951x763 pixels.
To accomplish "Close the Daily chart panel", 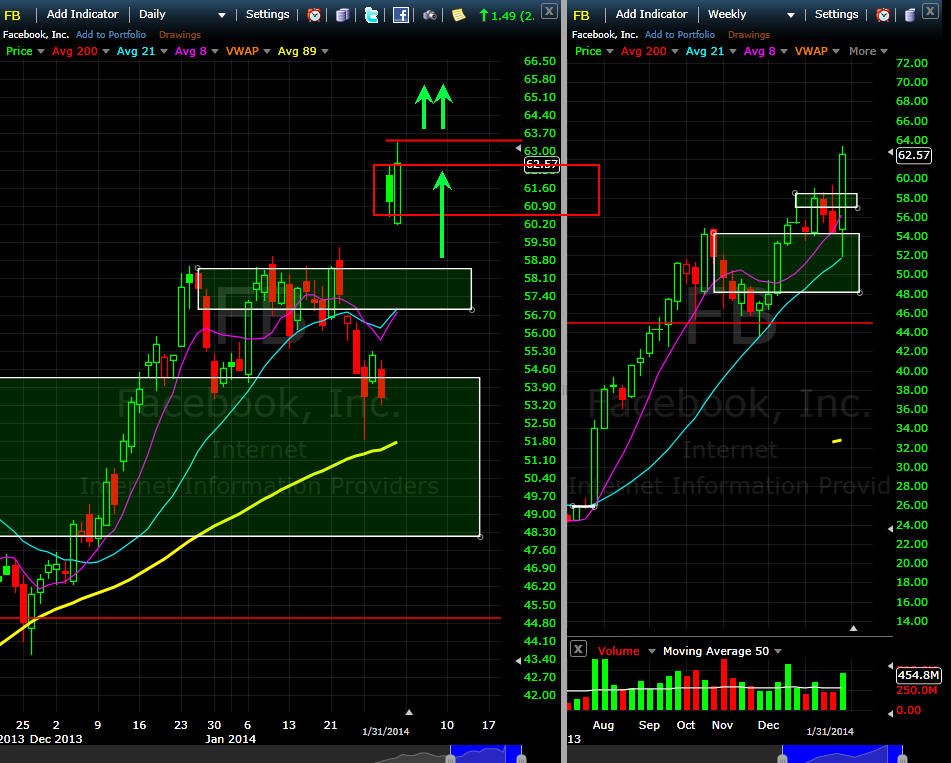I will 549,10.
